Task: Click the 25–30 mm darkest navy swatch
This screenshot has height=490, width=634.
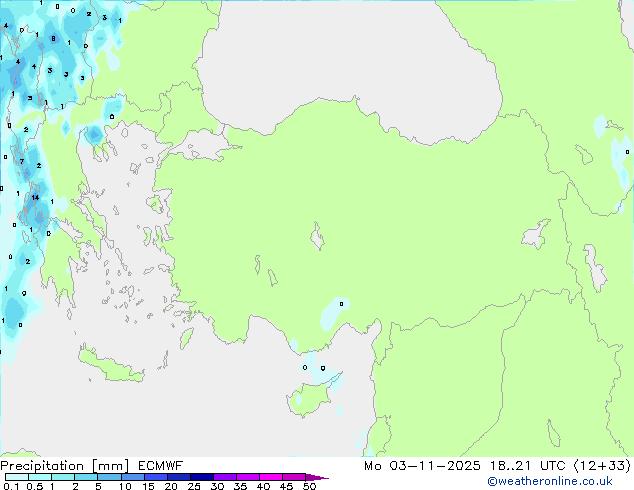Action: pos(201,477)
